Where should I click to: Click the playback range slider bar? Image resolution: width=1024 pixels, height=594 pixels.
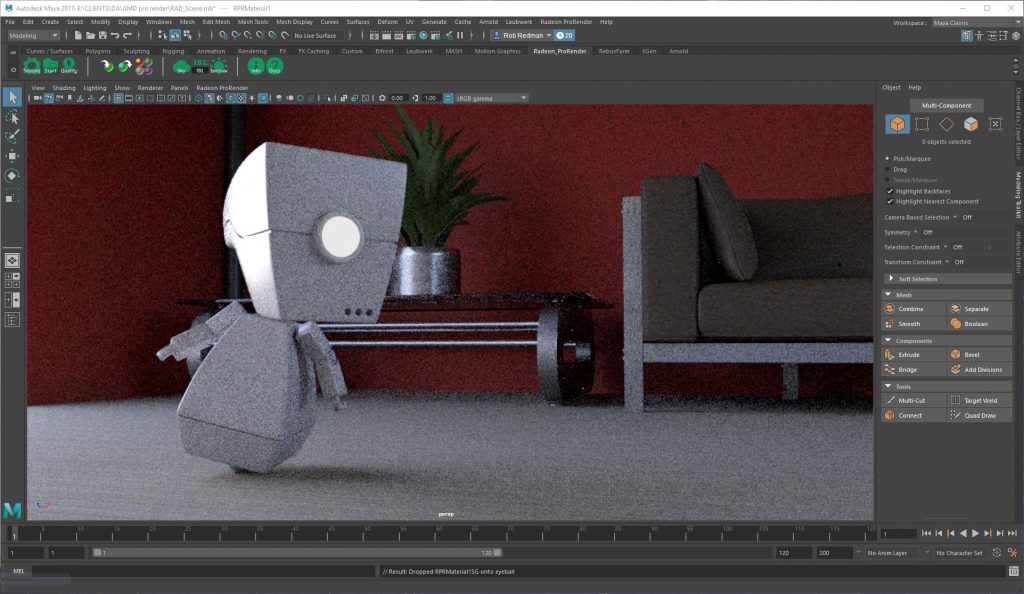tap(297, 552)
